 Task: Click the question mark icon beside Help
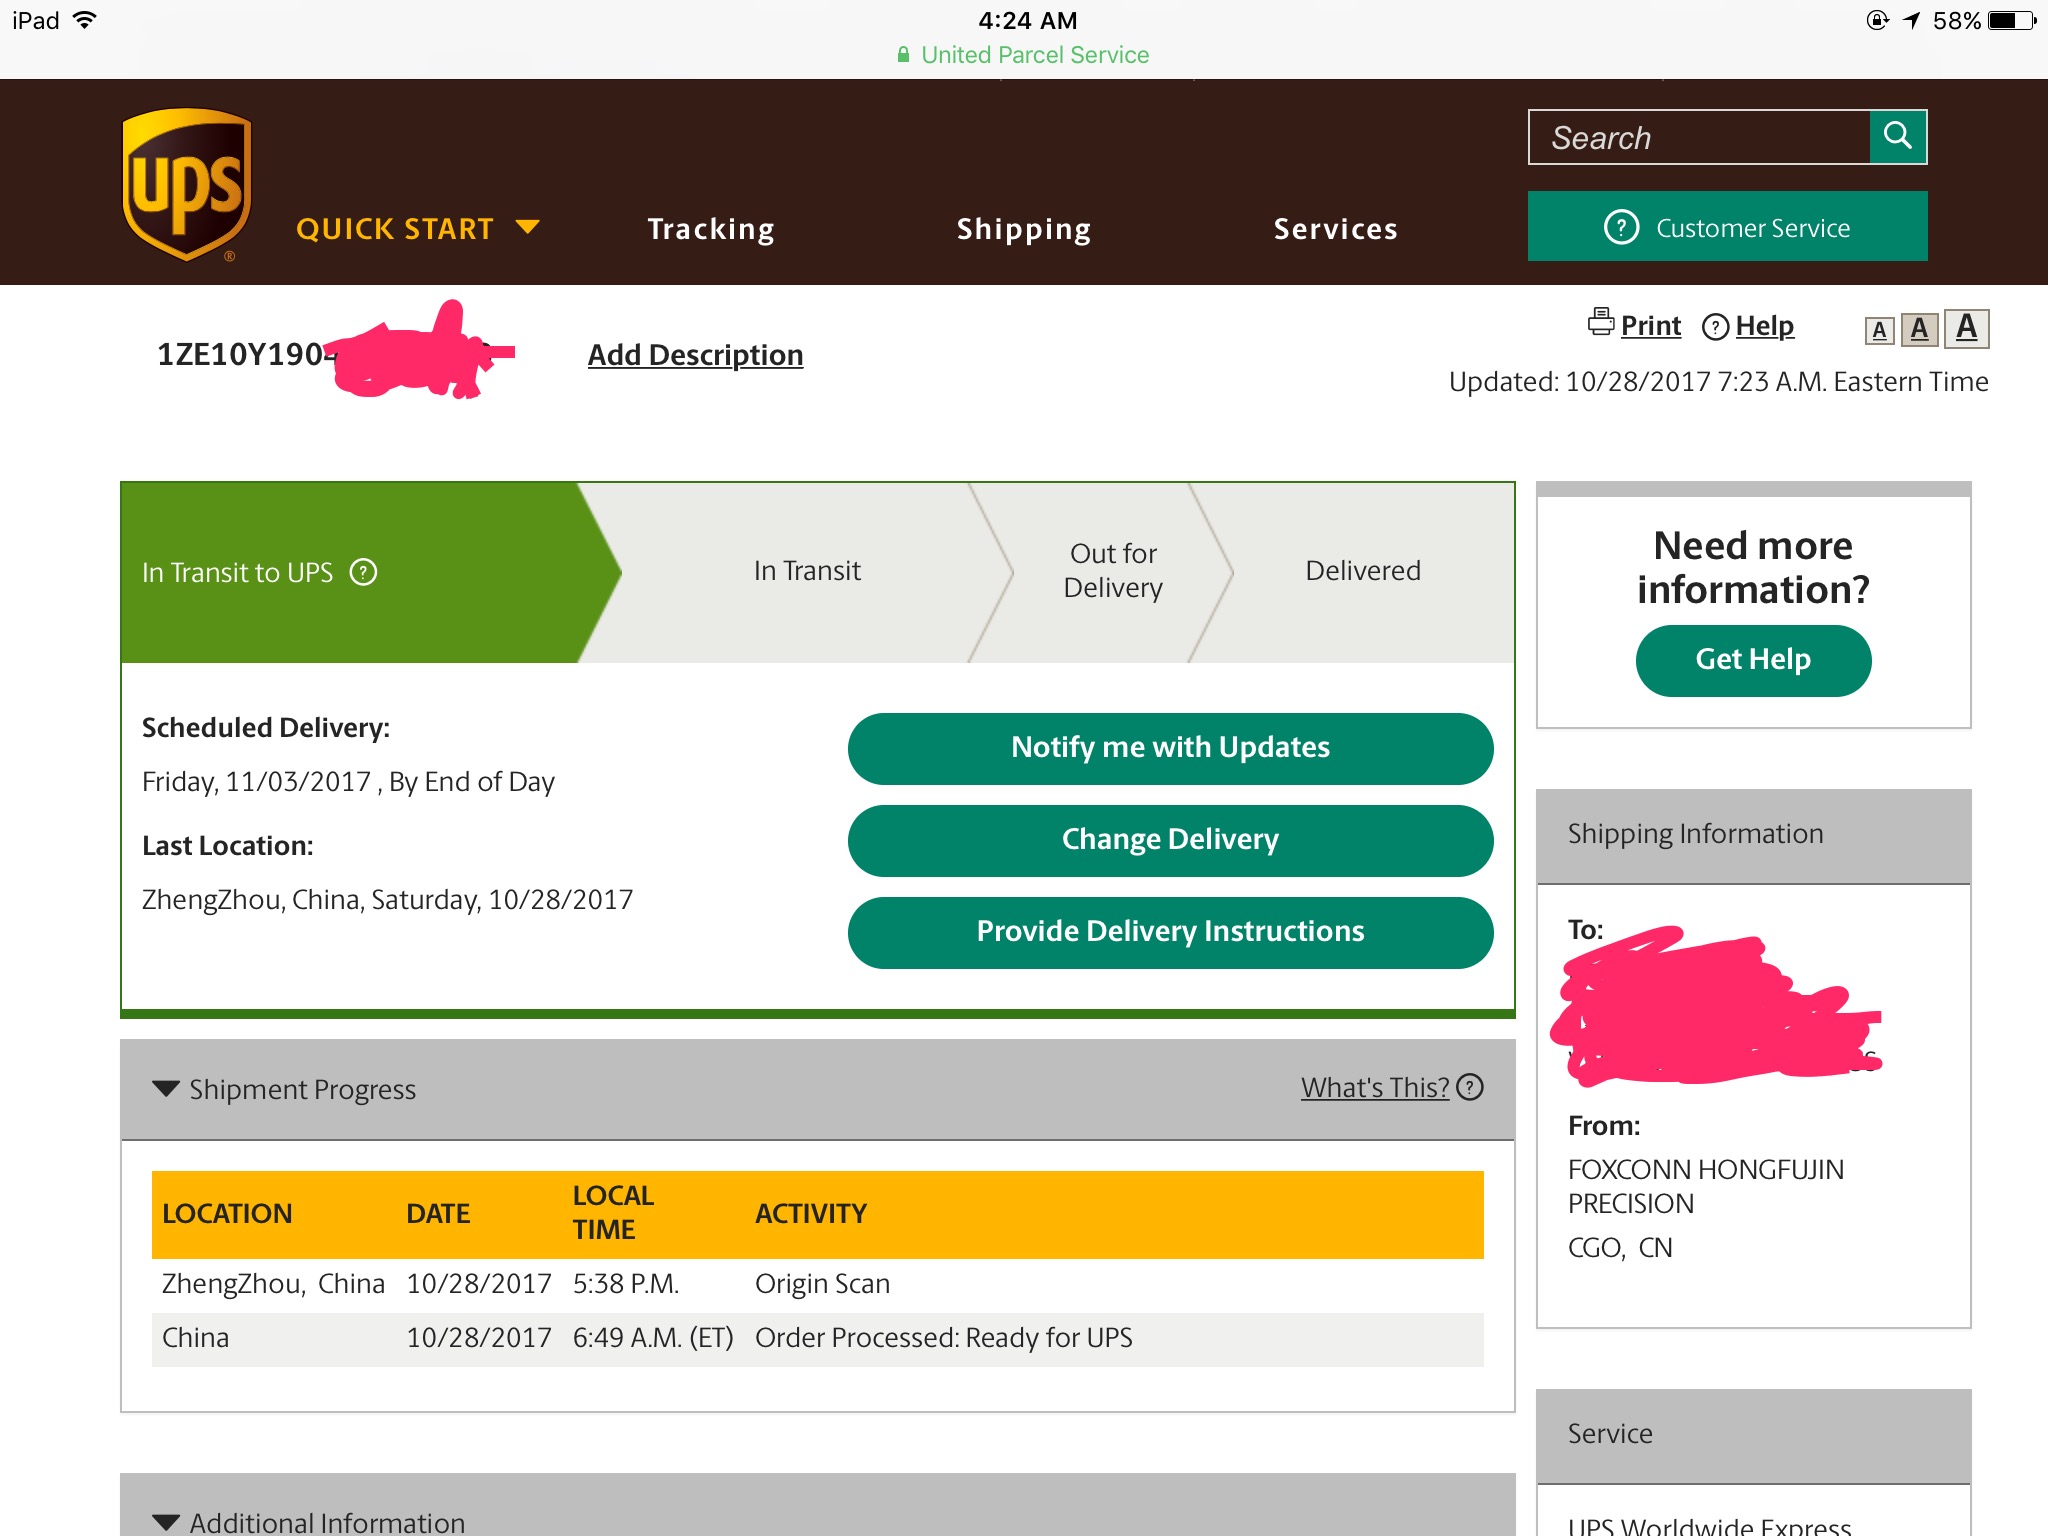tap(1715, 327)
